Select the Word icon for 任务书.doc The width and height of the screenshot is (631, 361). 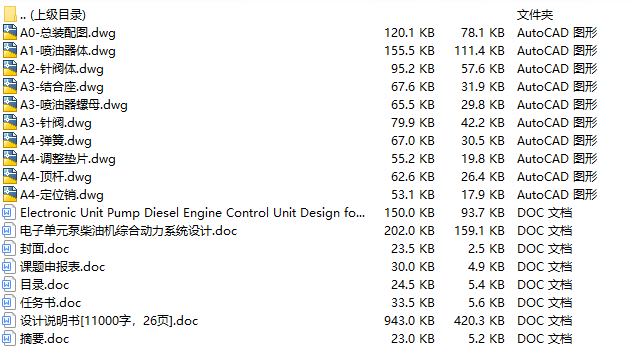tap(8, 303)
